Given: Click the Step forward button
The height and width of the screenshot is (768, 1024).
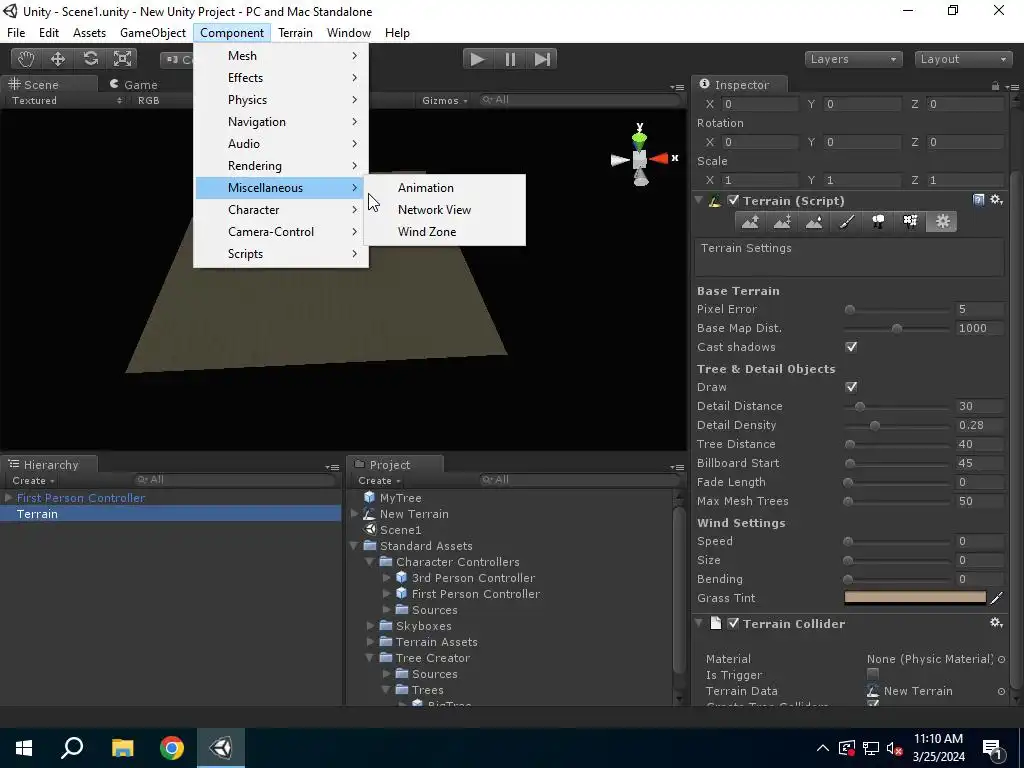Looking at the screenshot, I should (542, 59).
